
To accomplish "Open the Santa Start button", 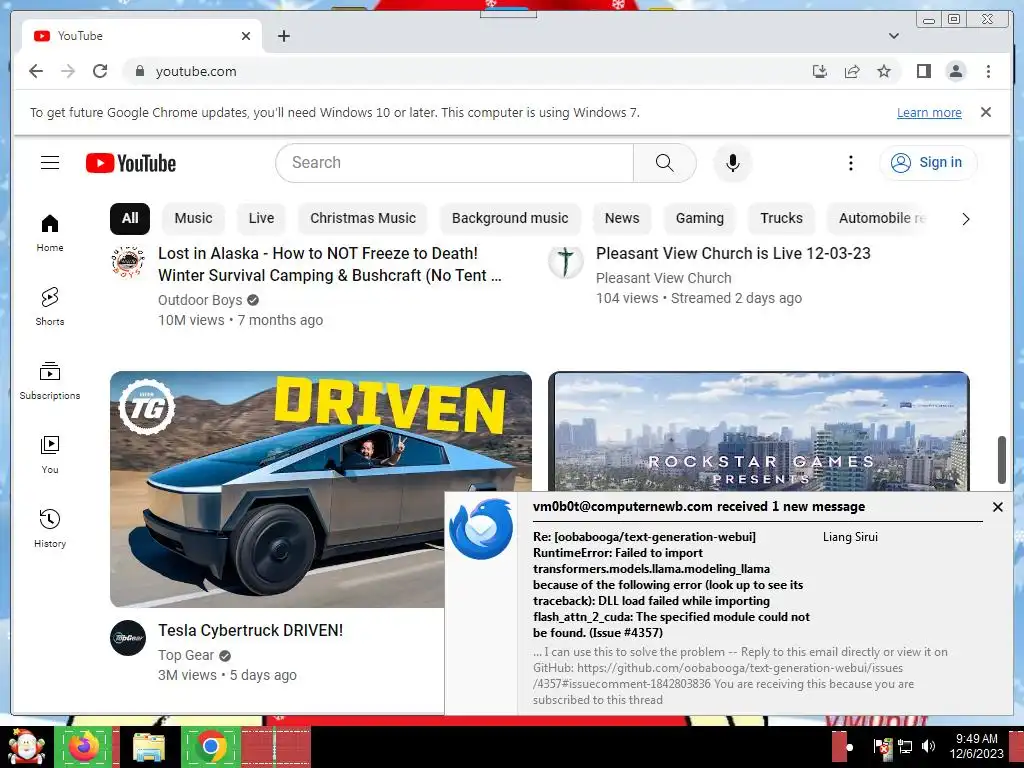I will pos(26,747).
